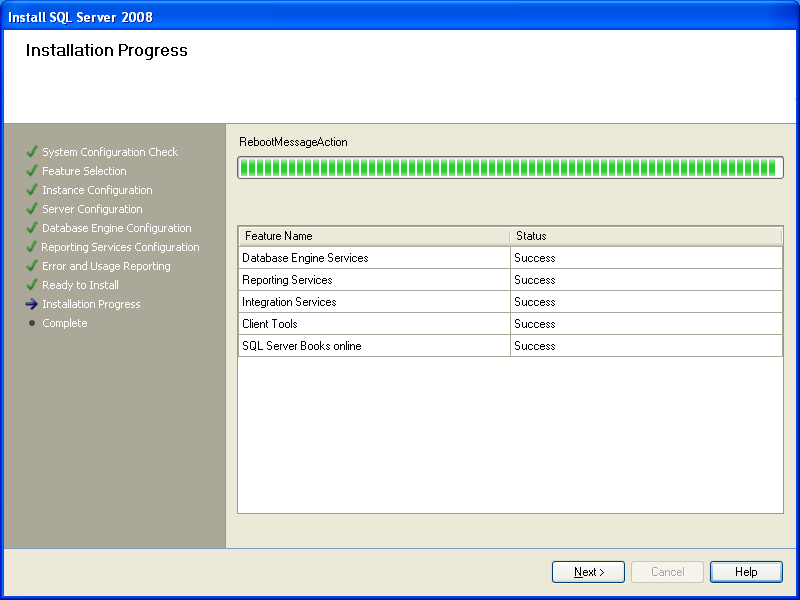This screenshot has width=800, height=600.
Task: Click the checkmark beside Ready to Install
Action: pyautogui.click(x=32, y=284)
